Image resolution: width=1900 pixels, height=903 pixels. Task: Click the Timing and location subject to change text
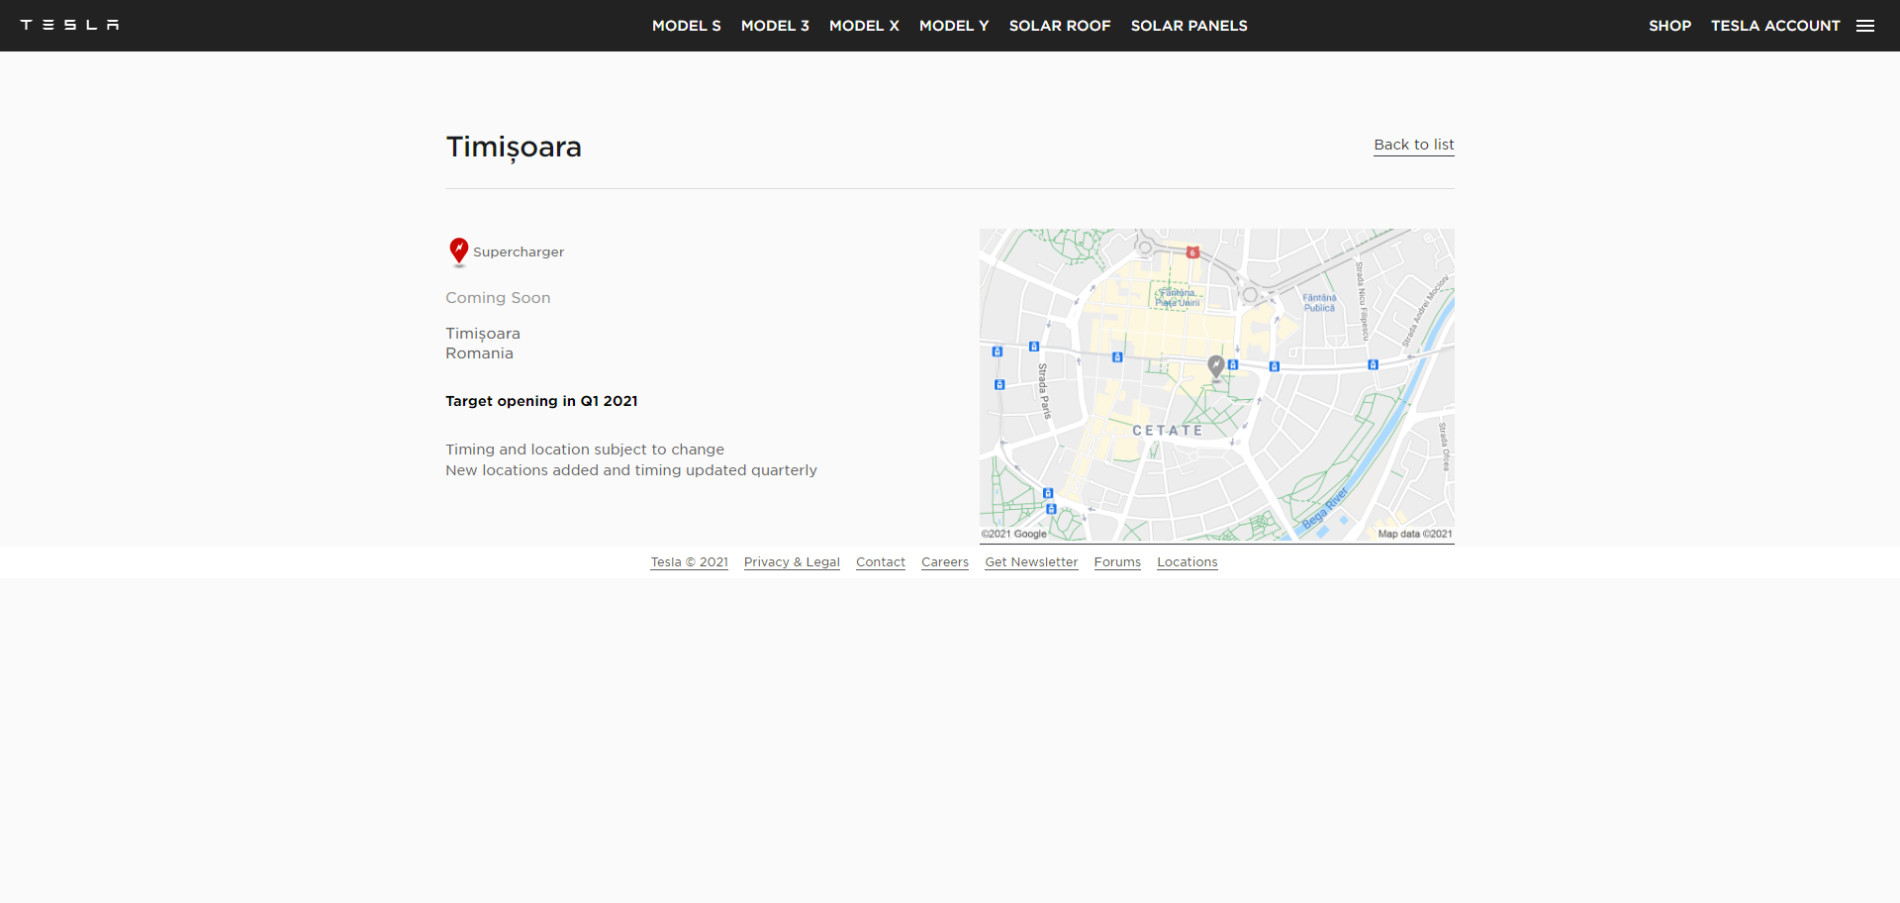pyautogui.click(x=585, y=450)
